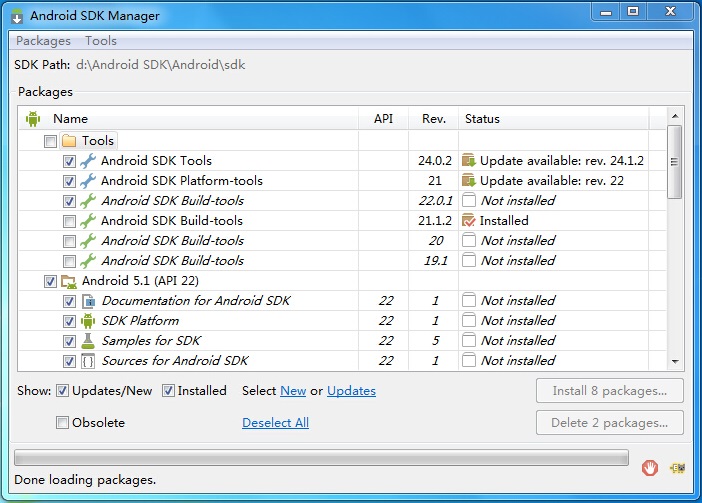The height and width of the screenshot is (503, 702).
Task: Click the not-installed status icon for Build-tools 19.1
Action: point(469,260)
